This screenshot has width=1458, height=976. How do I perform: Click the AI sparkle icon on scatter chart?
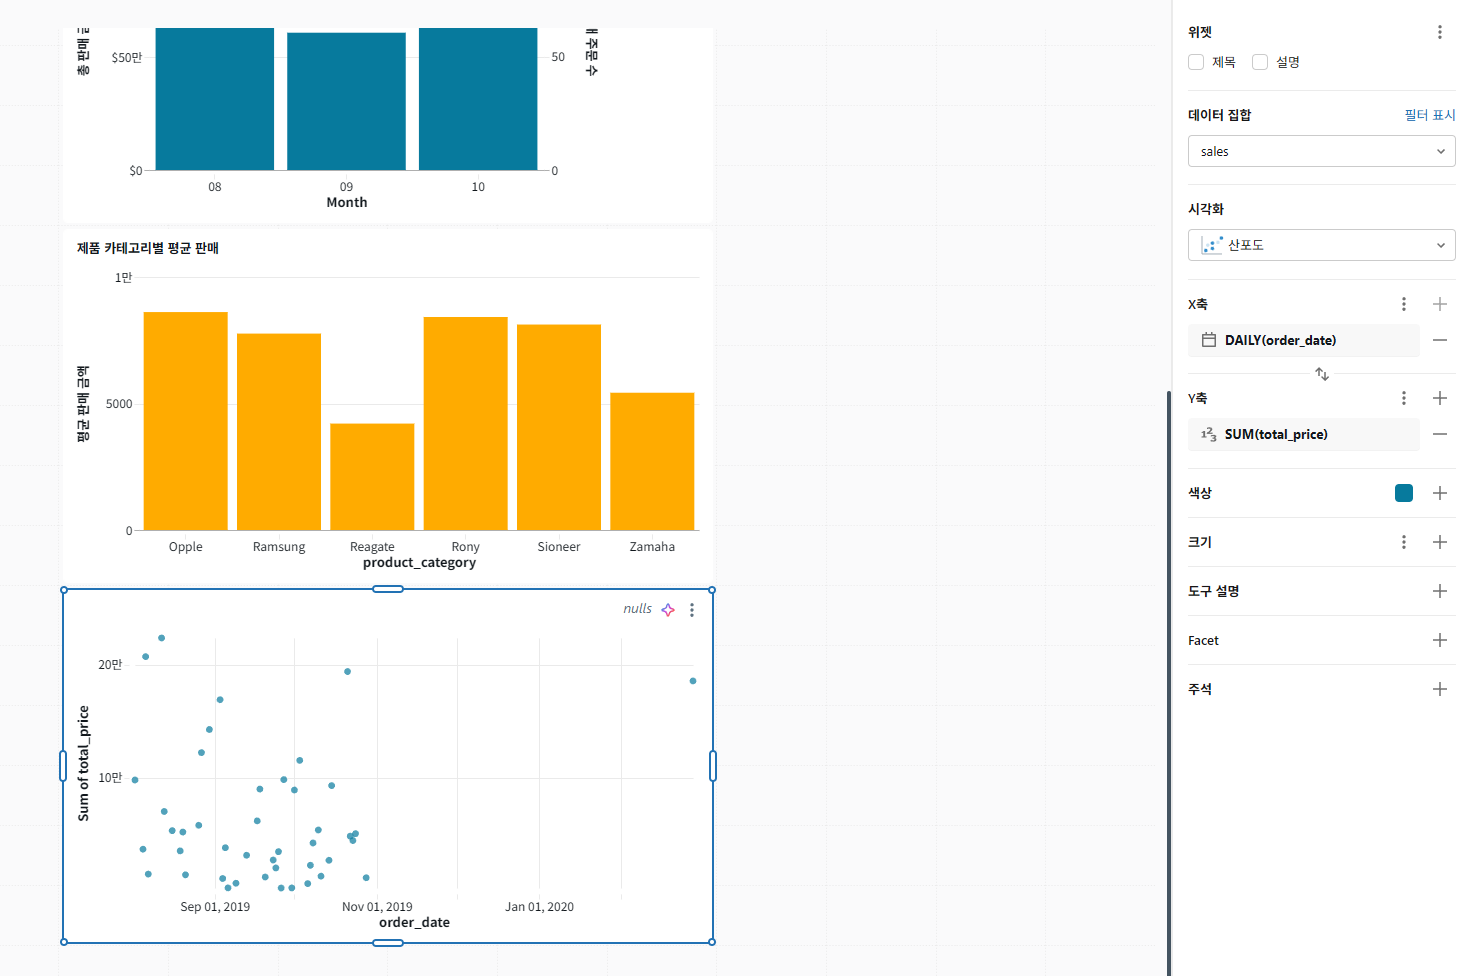pos(668,610)
